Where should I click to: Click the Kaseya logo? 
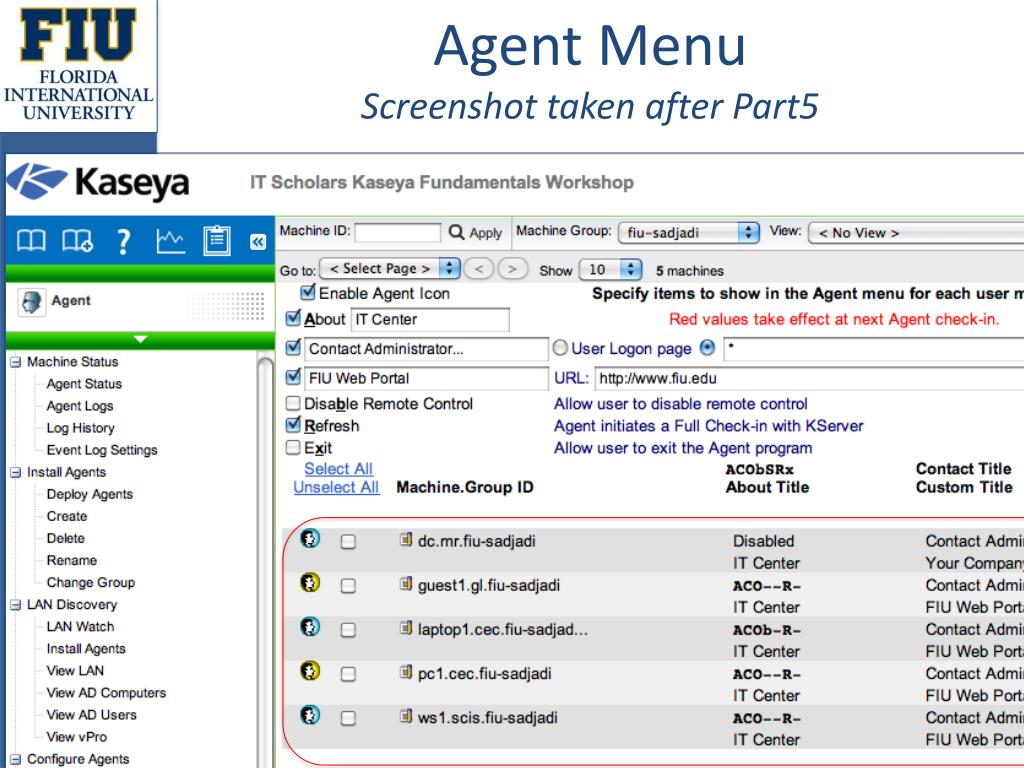[x=99, y=182]
